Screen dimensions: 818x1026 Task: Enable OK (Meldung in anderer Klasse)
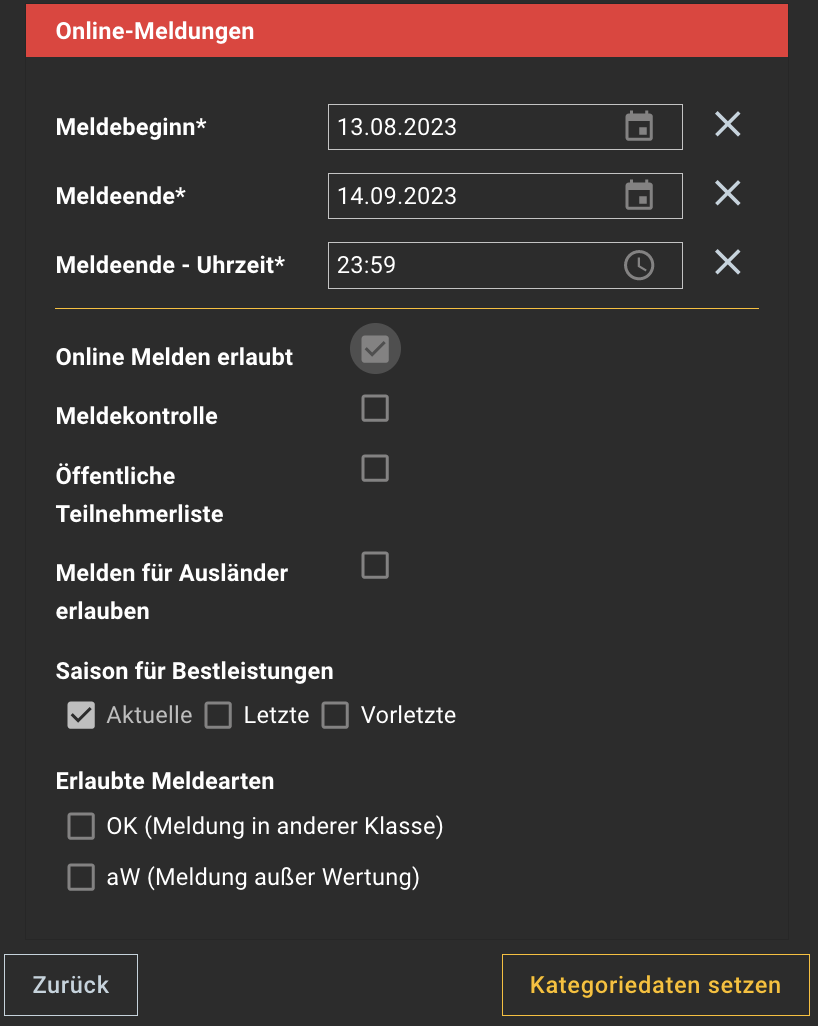pyautogui.click(x=81, y=827)
